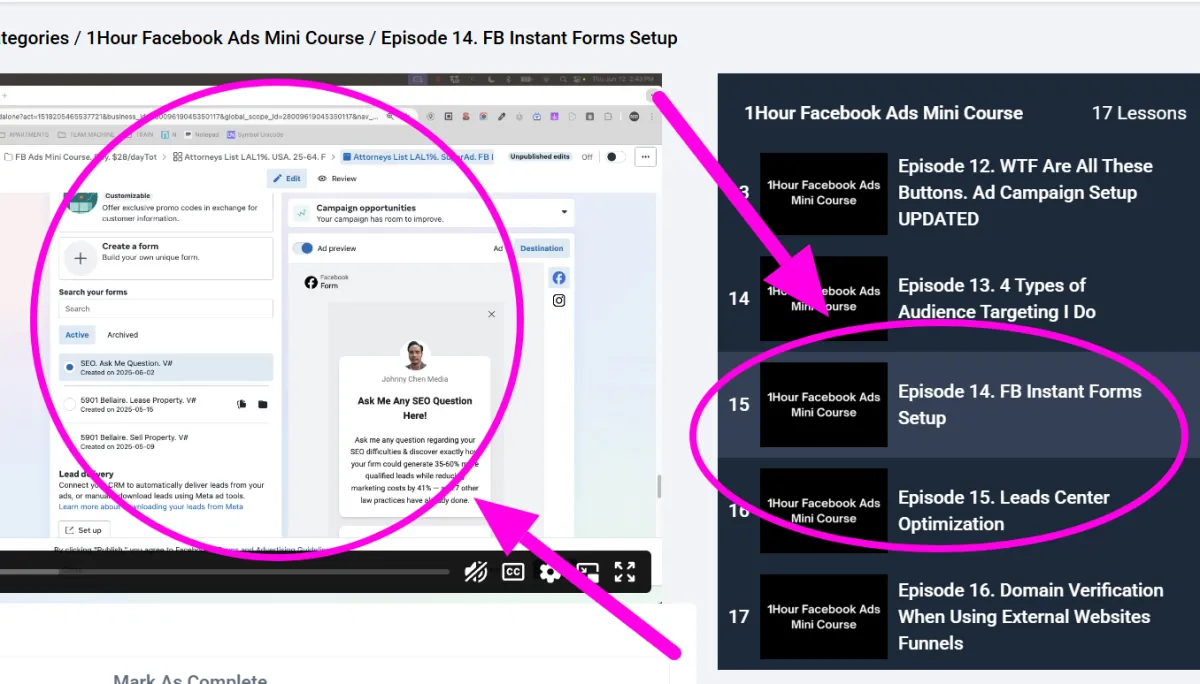
Task: Switch to Edit tab in the video
Action: (x=286, y=178)
